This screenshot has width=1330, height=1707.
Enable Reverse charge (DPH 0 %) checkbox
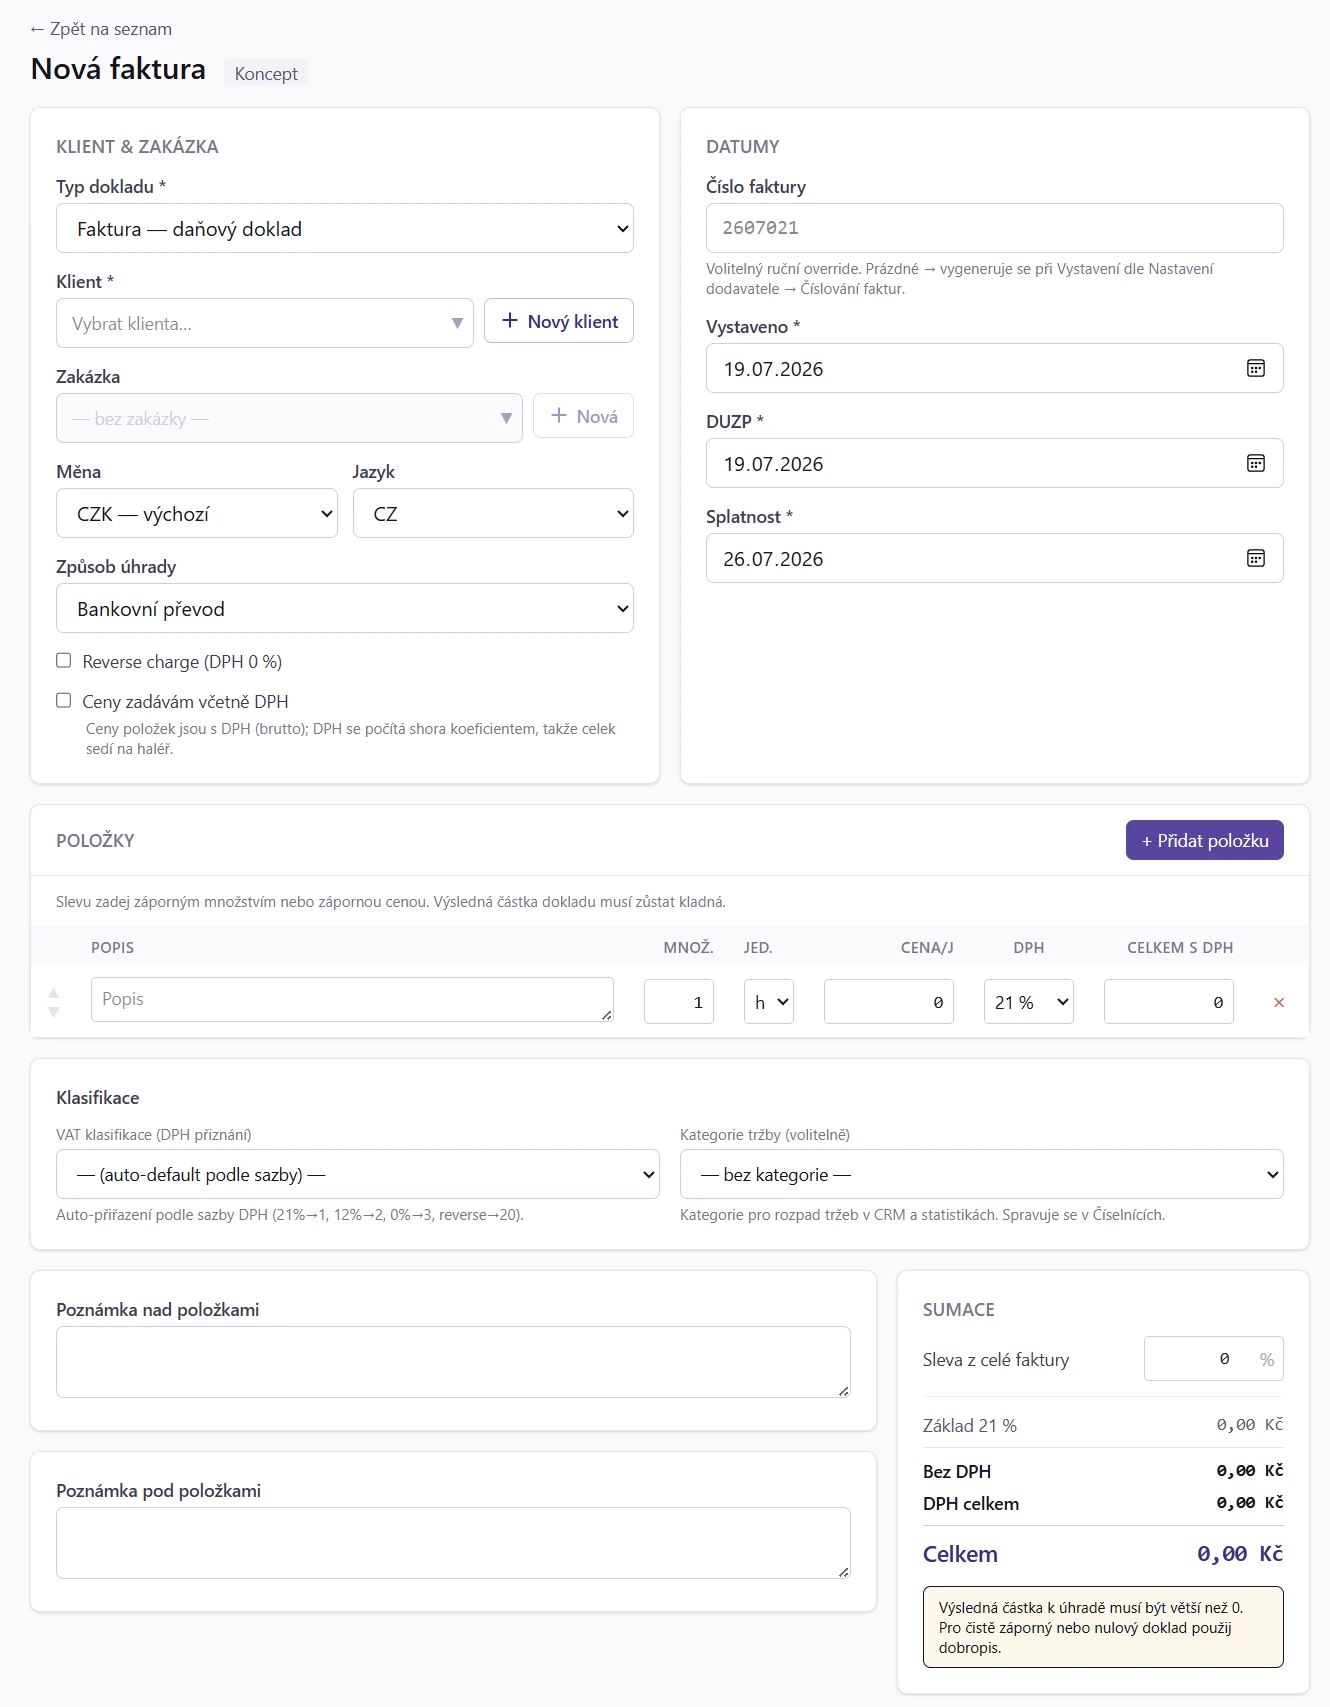[64, 660]
